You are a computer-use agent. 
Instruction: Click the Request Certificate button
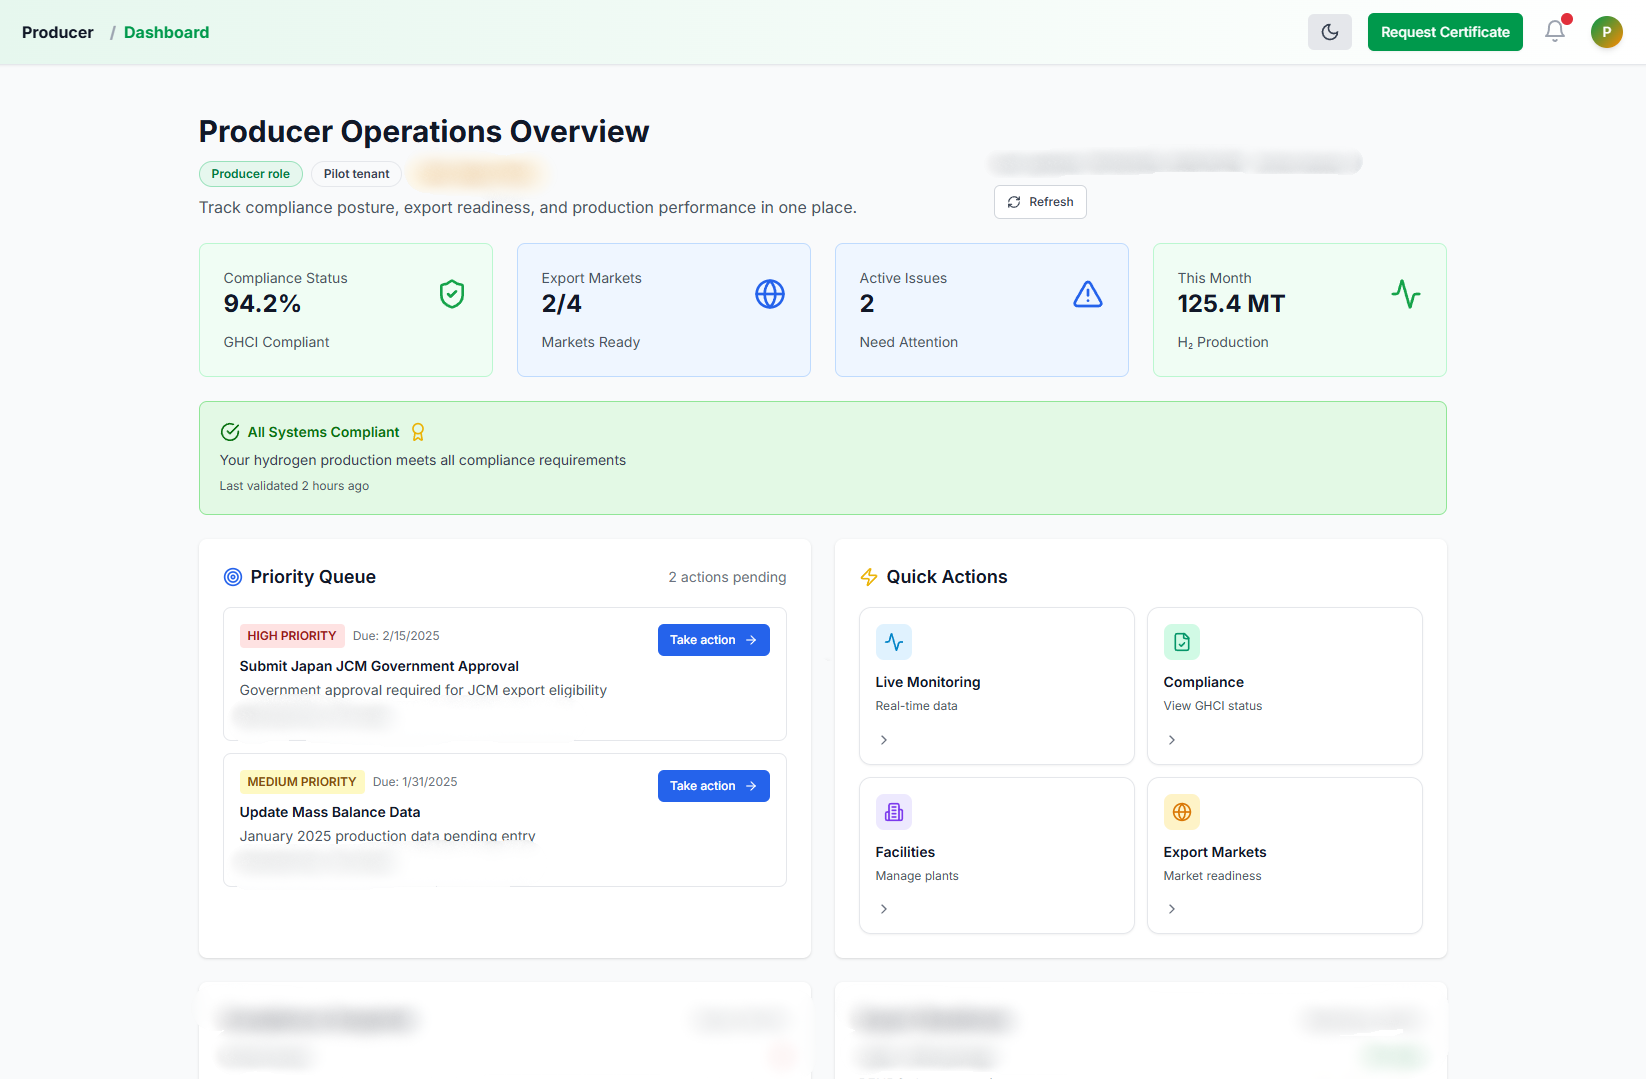[1444, 31]
